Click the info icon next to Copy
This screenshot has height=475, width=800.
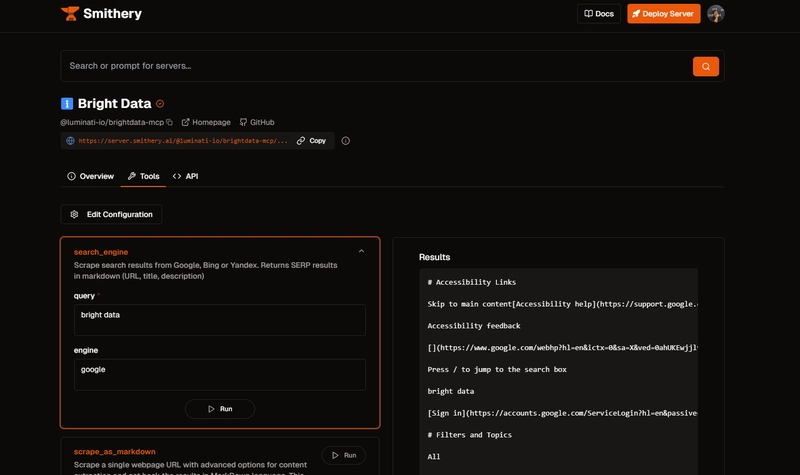[345, 141]
